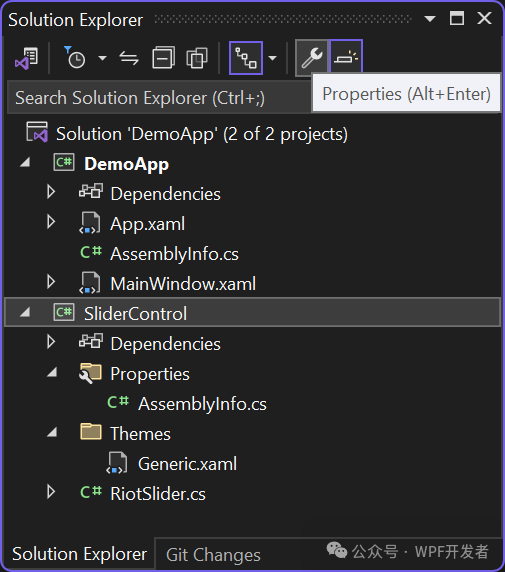The width and height of the screenshot is (505, 572).
Task: Toggle the Preview Selected Items button
Action: (346, 57)
